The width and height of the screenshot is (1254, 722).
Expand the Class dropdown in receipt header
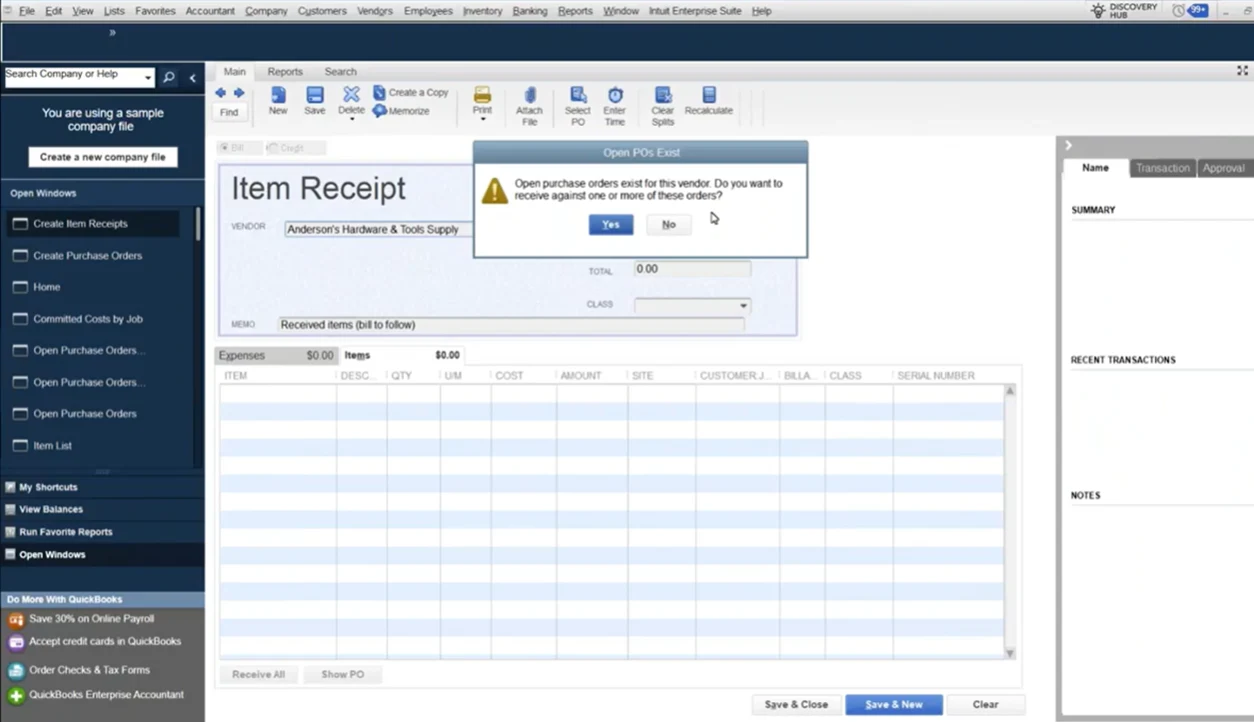coord(743,305)
